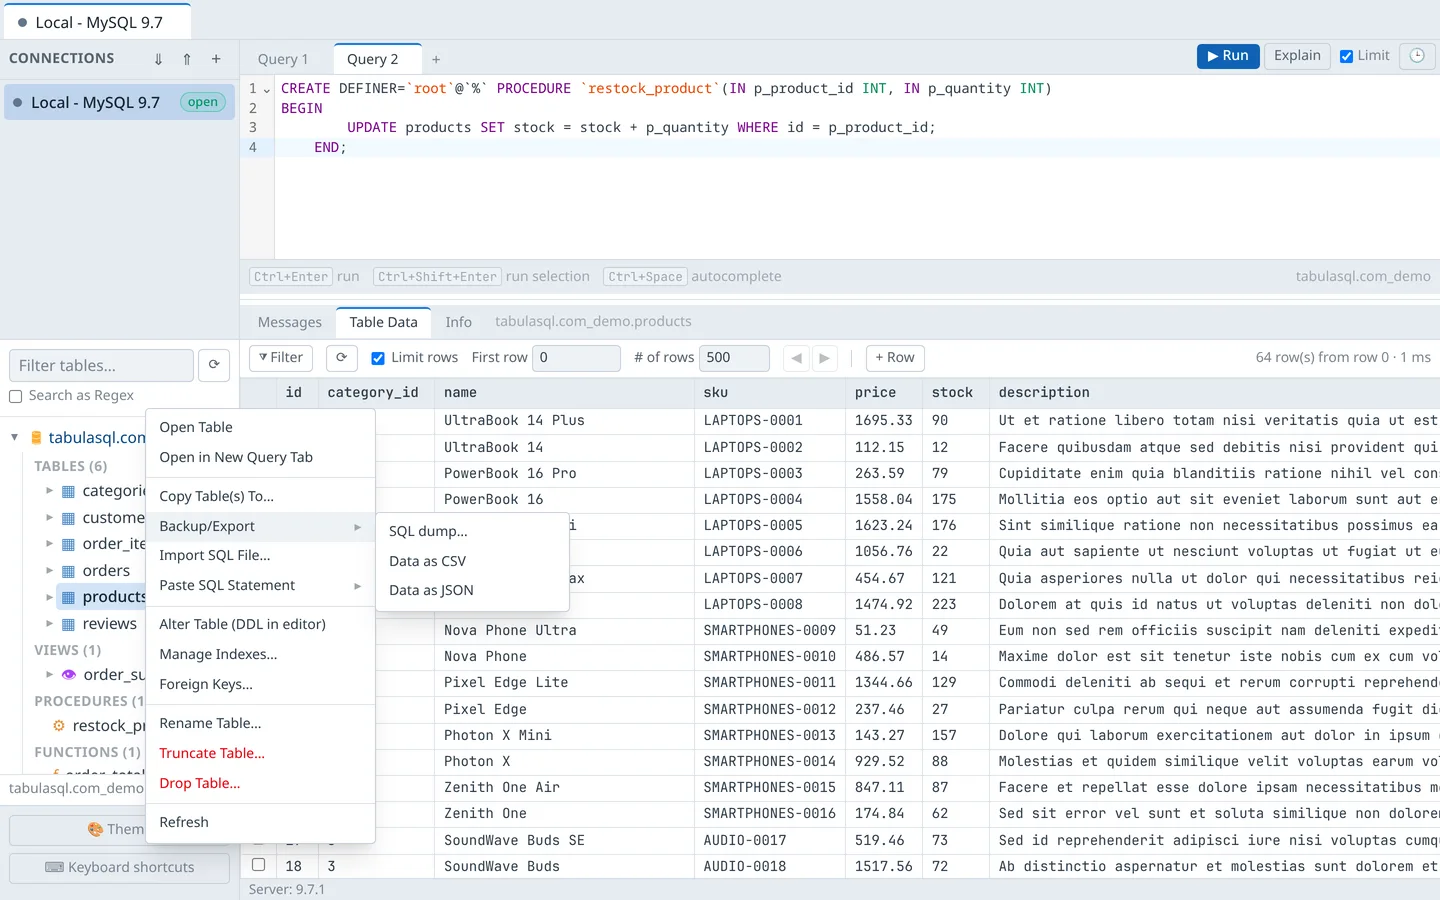Export Data as JSON
This screenshot has width=1440, height=900.
point(472,590)
